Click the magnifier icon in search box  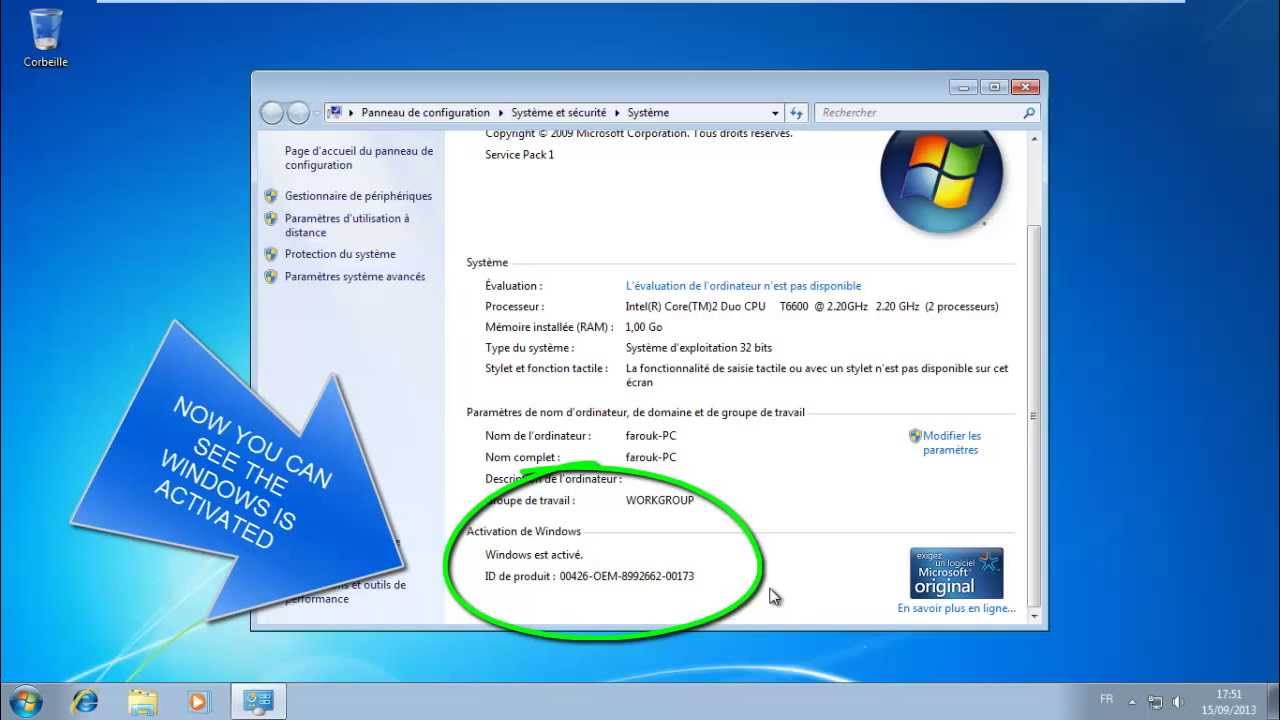(1029, 113)
